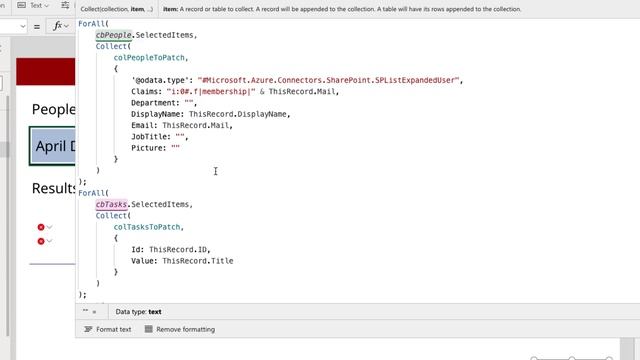Click the Department: field name
This screenshot has width=640, height=360.
point(156,103)
